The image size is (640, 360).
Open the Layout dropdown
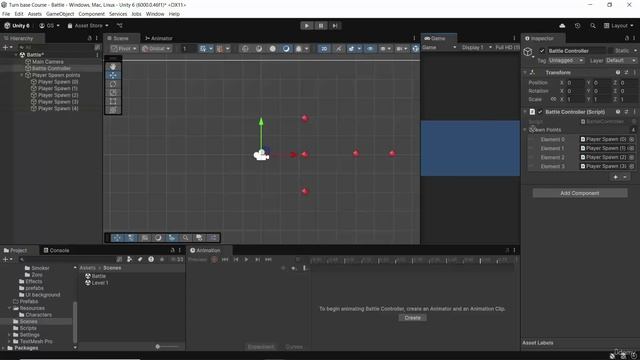tap(619, 26)
